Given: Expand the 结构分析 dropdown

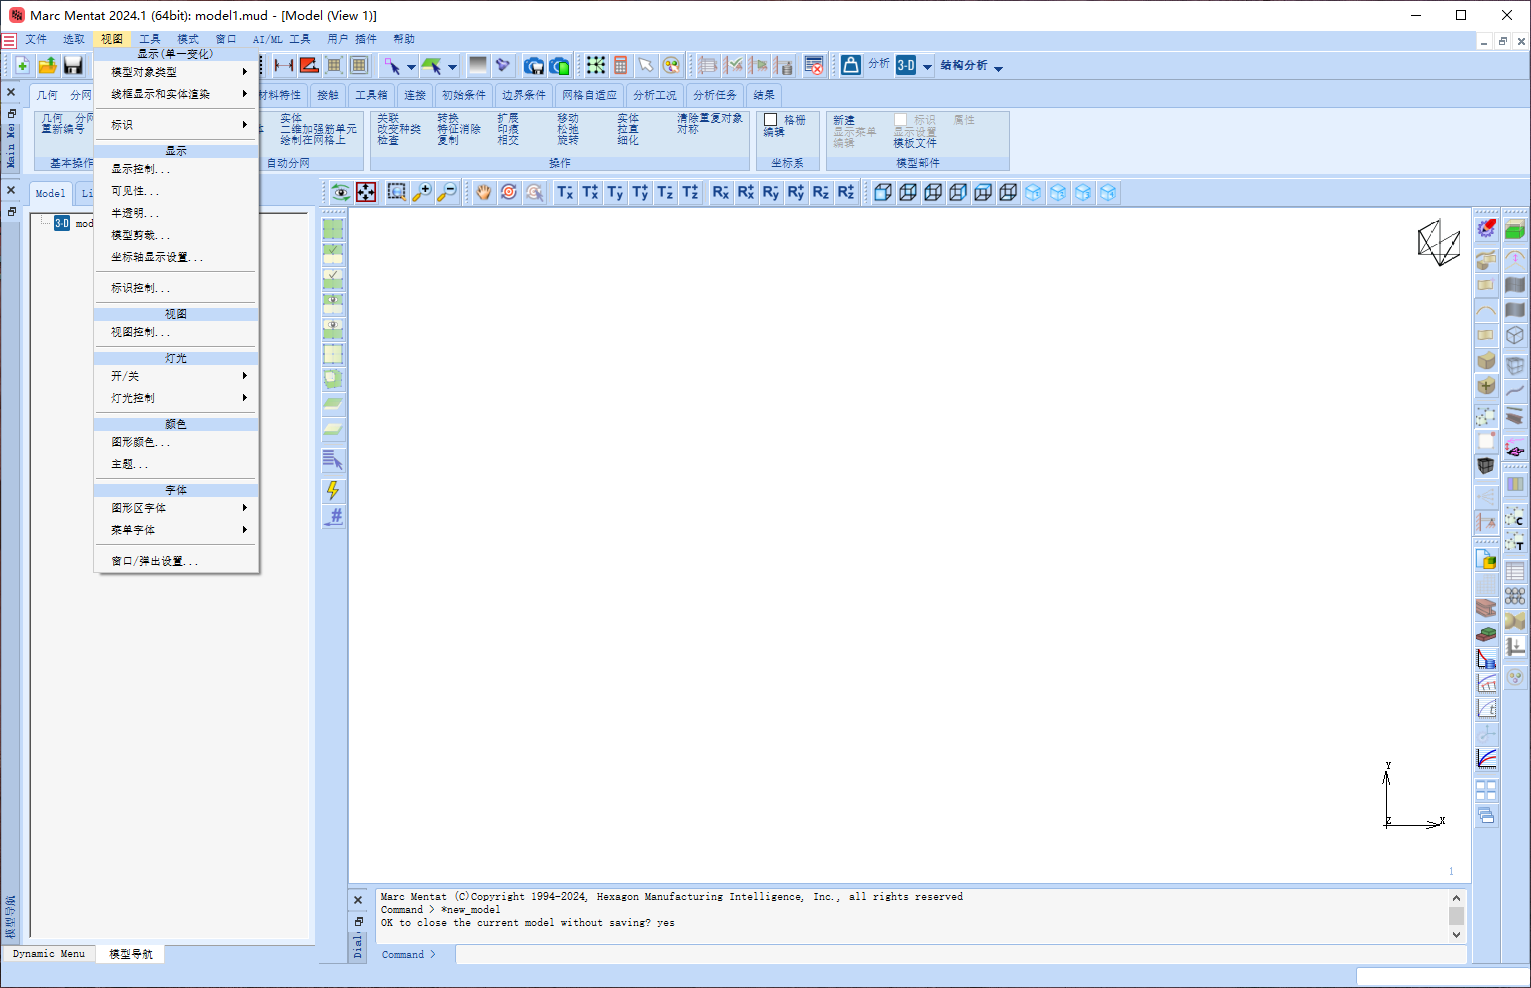Looking at the screenshot, I should click(x=998, y=68).
